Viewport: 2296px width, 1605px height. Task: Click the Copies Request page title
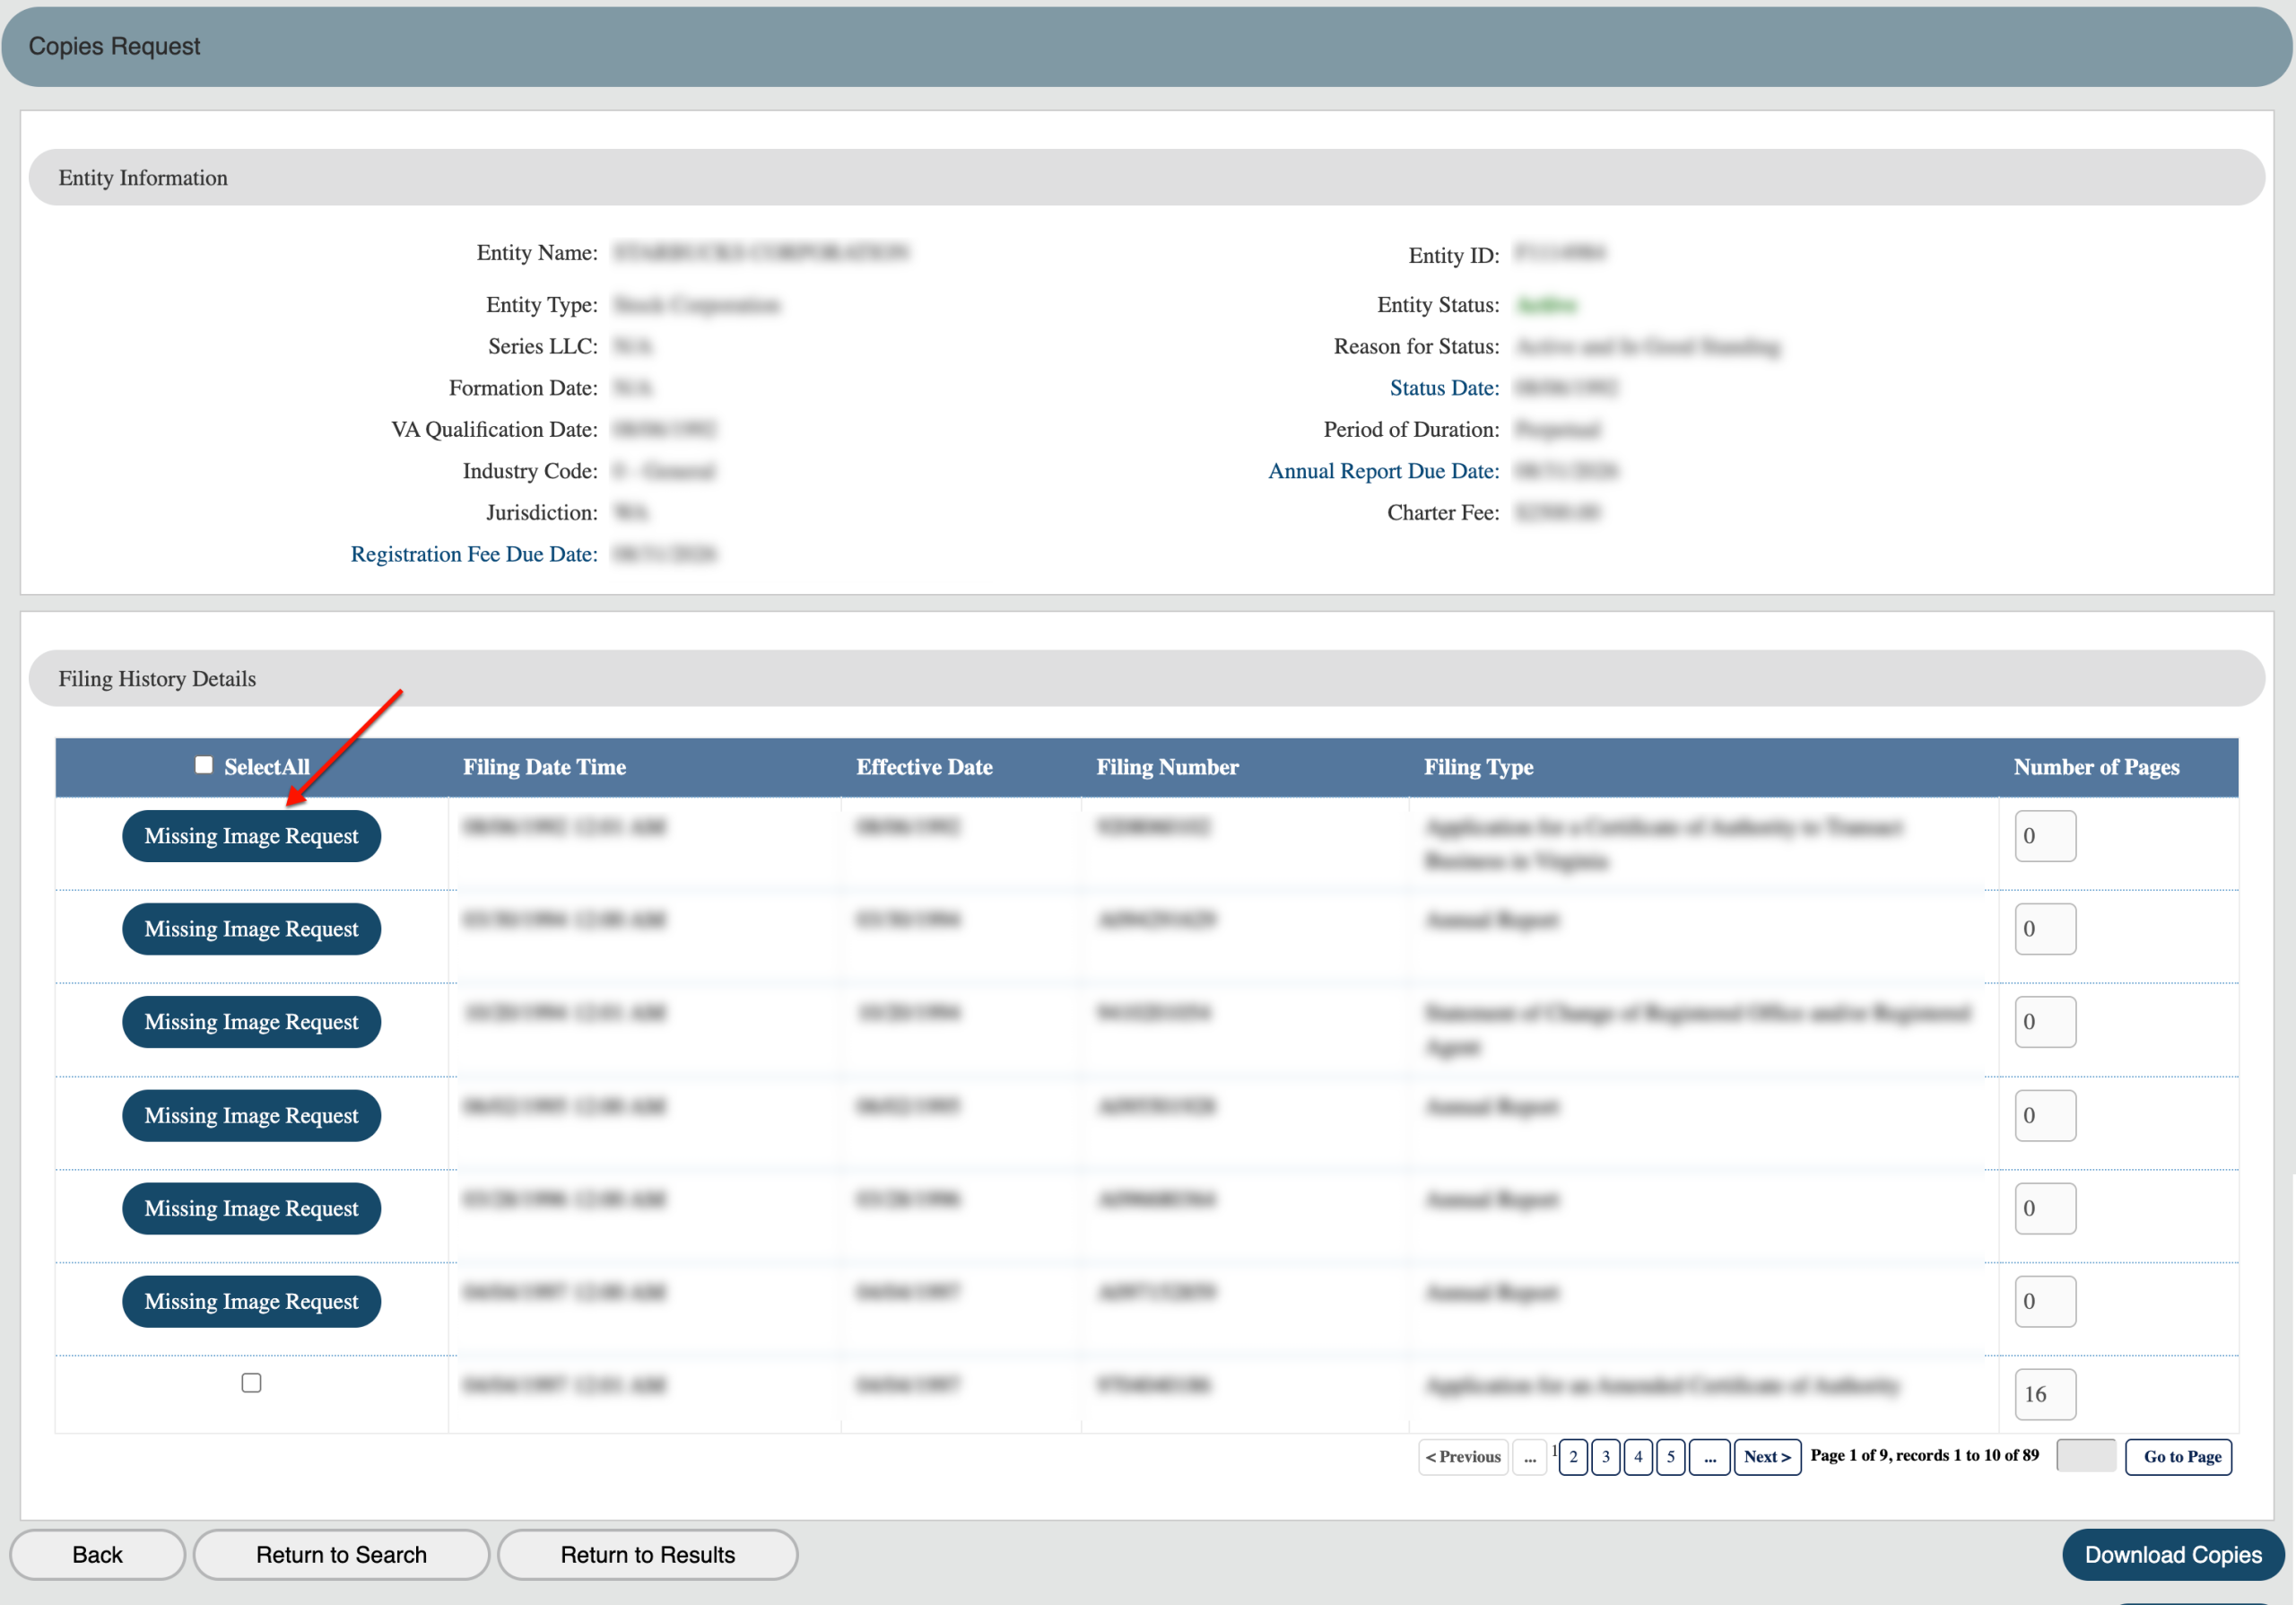pos(114,46)
